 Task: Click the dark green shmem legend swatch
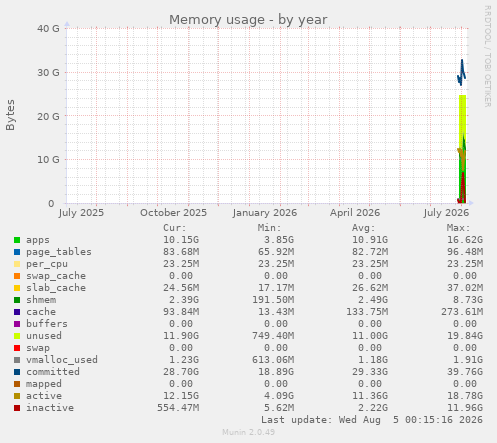(17, 300)
